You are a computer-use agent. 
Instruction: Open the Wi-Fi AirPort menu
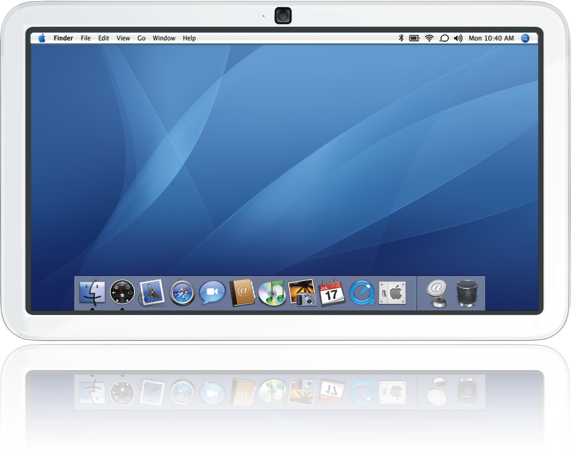429,38
